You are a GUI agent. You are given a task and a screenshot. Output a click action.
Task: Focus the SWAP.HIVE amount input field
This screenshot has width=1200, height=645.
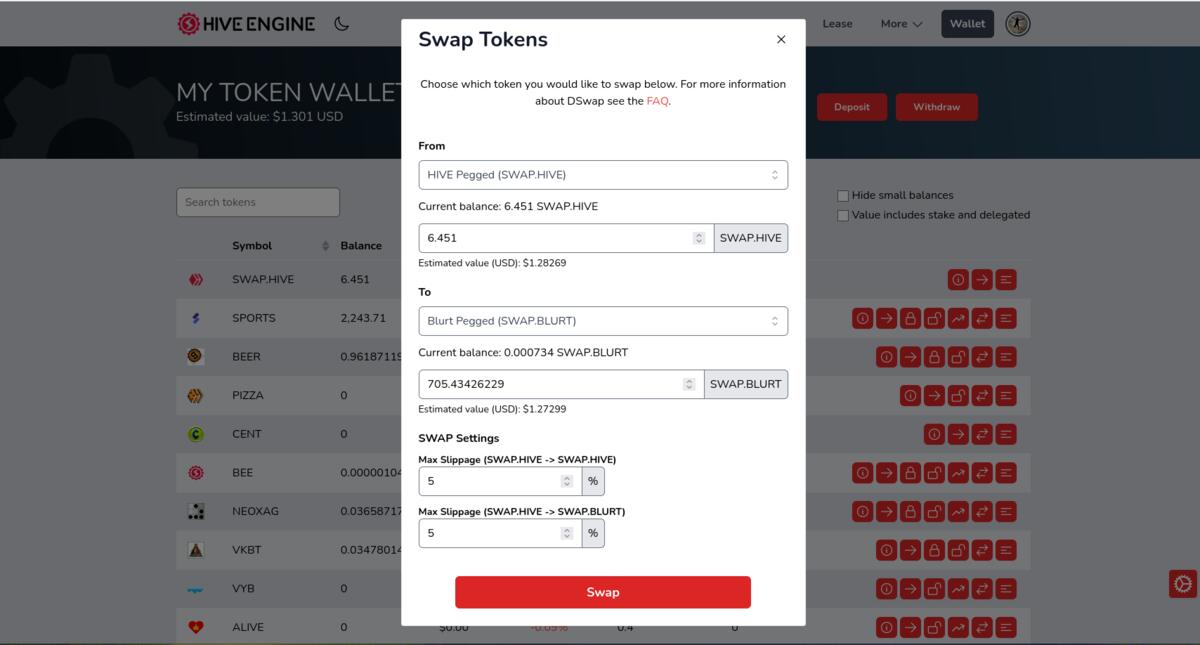point(566,238)
